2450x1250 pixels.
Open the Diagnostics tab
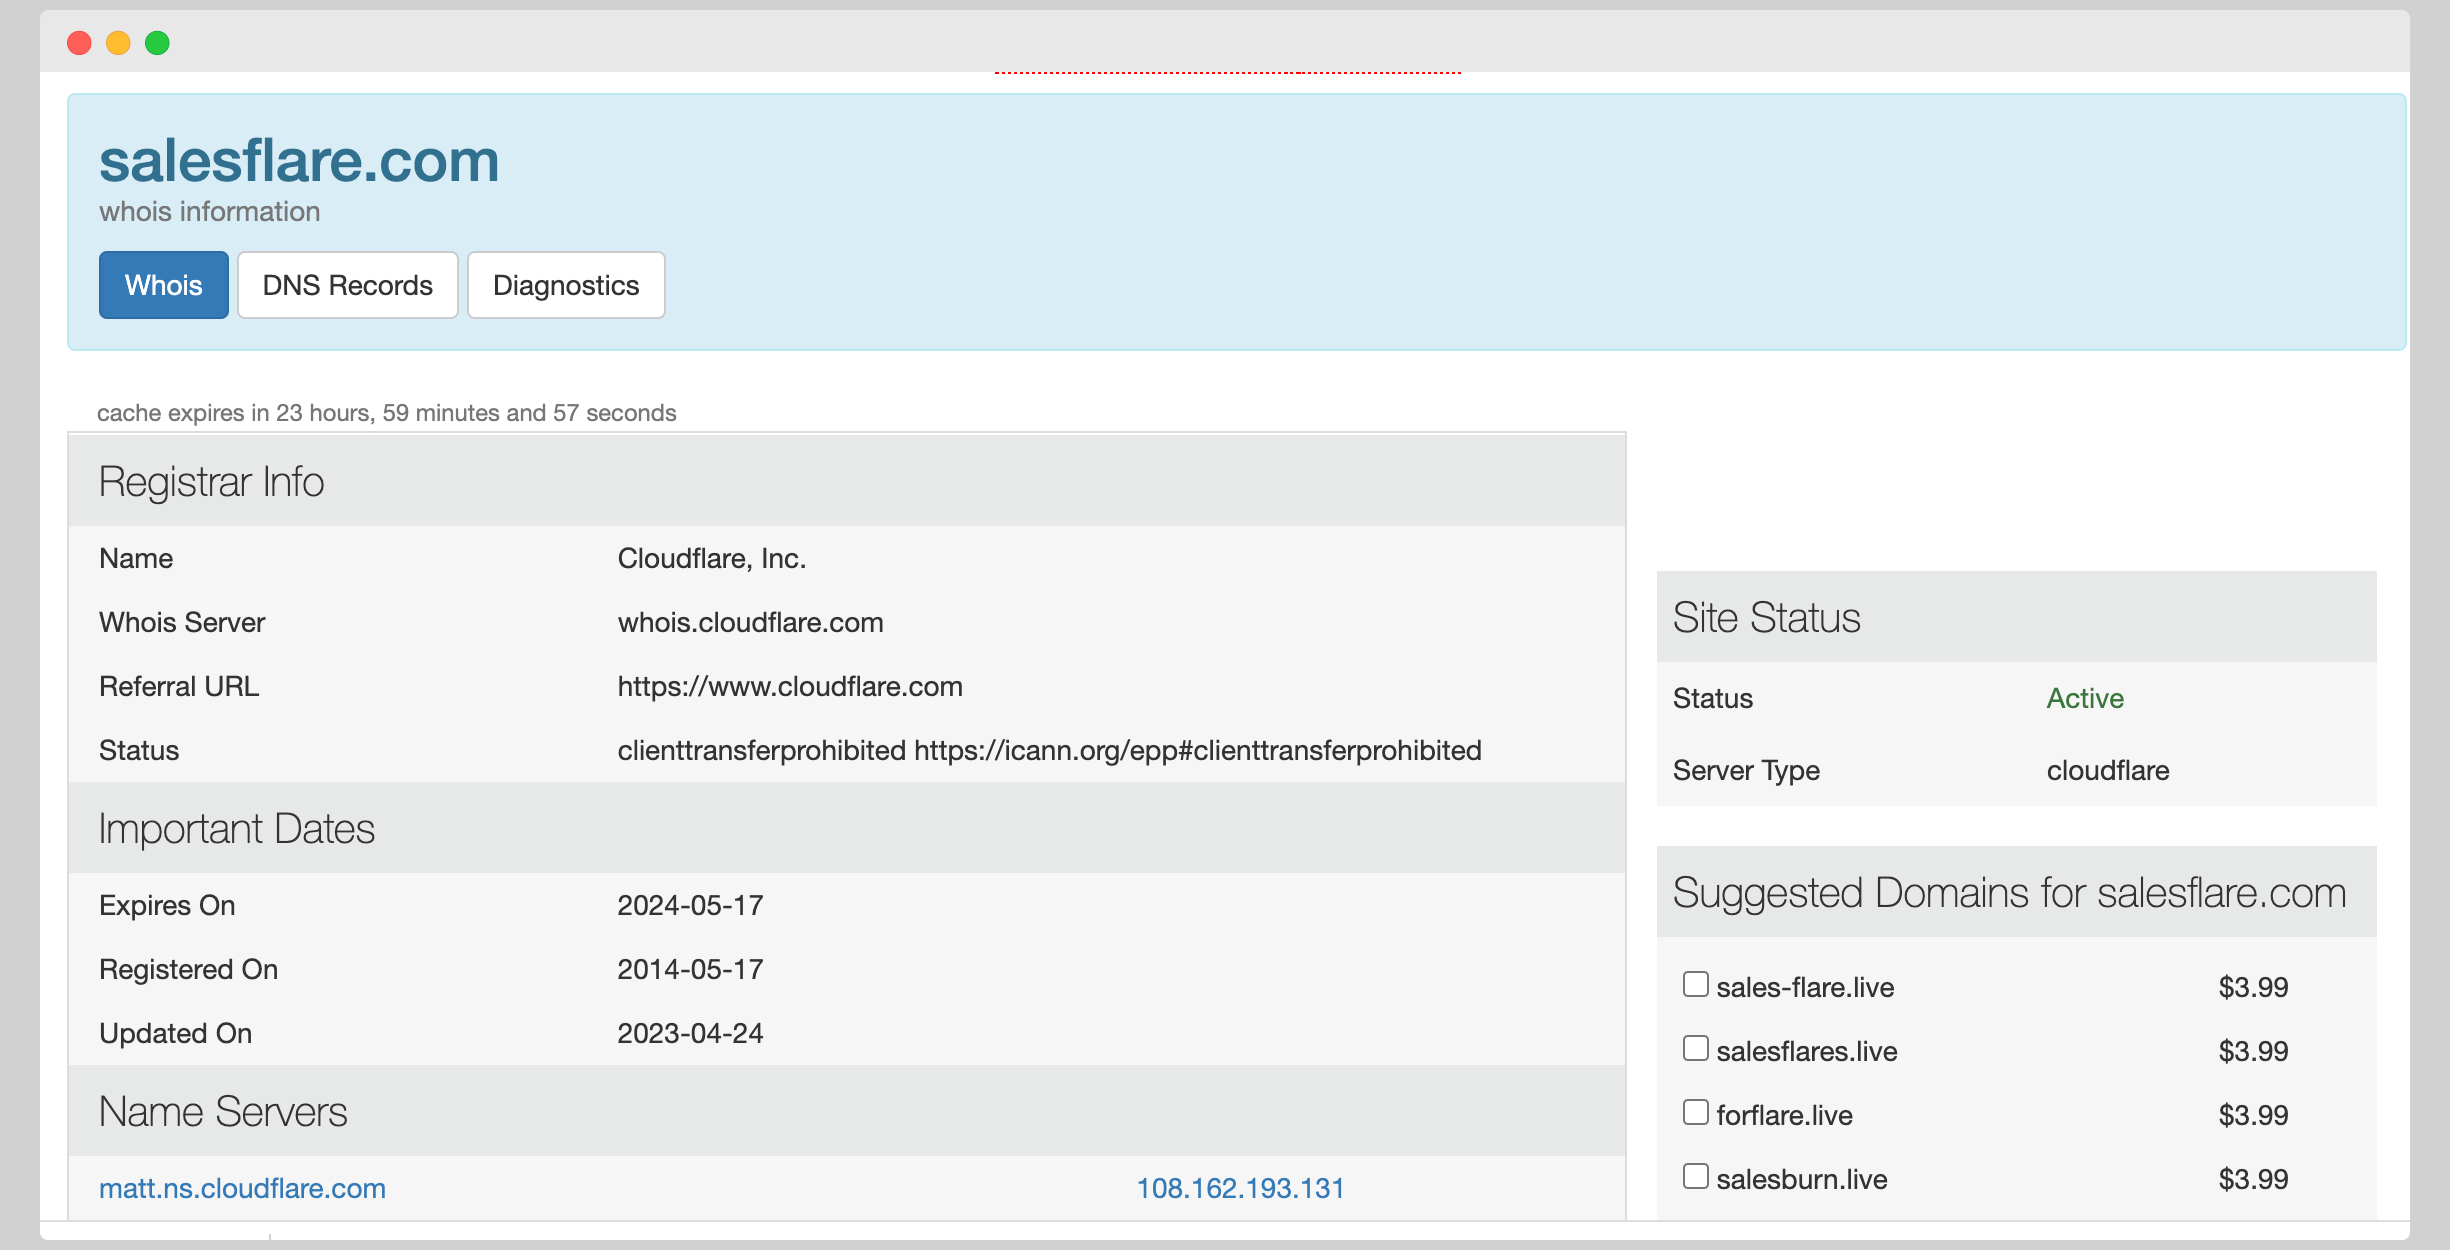pyautogui.click(x=565, y=285)
